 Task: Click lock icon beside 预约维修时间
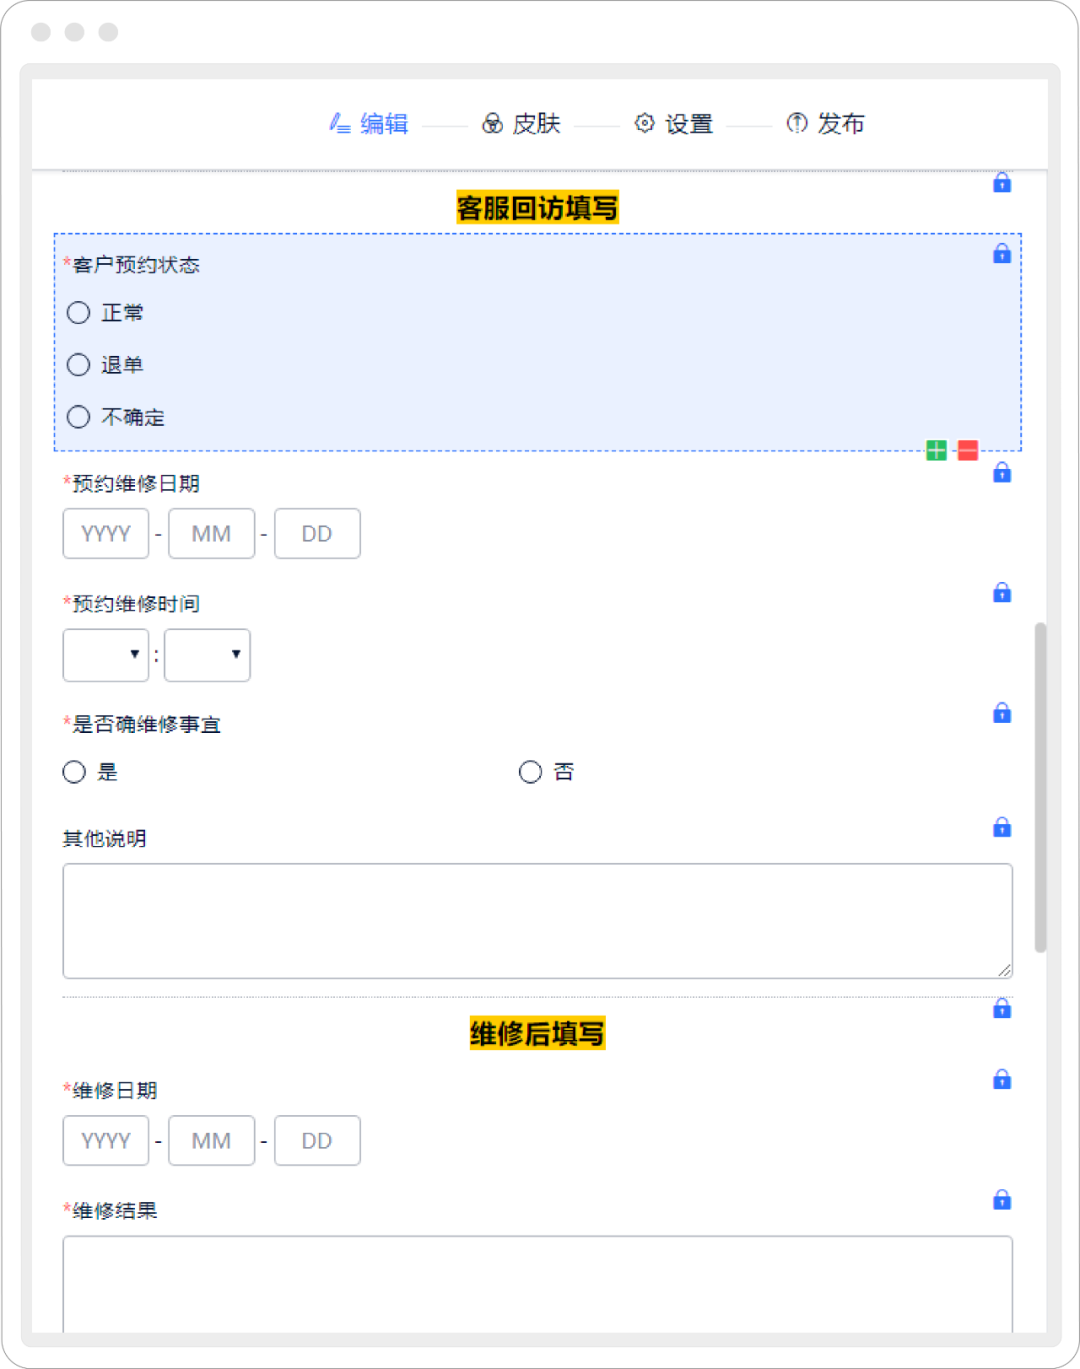click(x=1001, y=593)
